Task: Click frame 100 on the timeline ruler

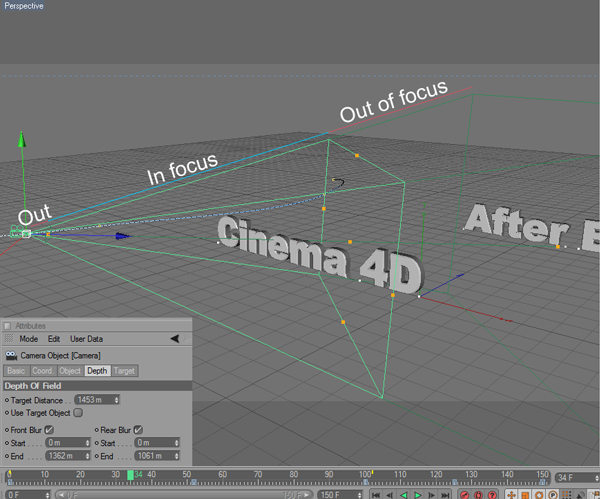Action: 365,475
